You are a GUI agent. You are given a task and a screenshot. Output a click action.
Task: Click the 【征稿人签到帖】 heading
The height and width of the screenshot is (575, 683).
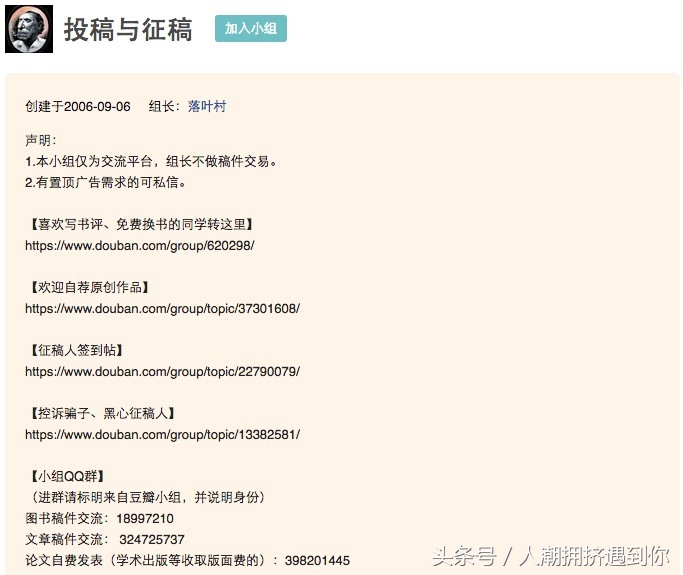(77, 350)
